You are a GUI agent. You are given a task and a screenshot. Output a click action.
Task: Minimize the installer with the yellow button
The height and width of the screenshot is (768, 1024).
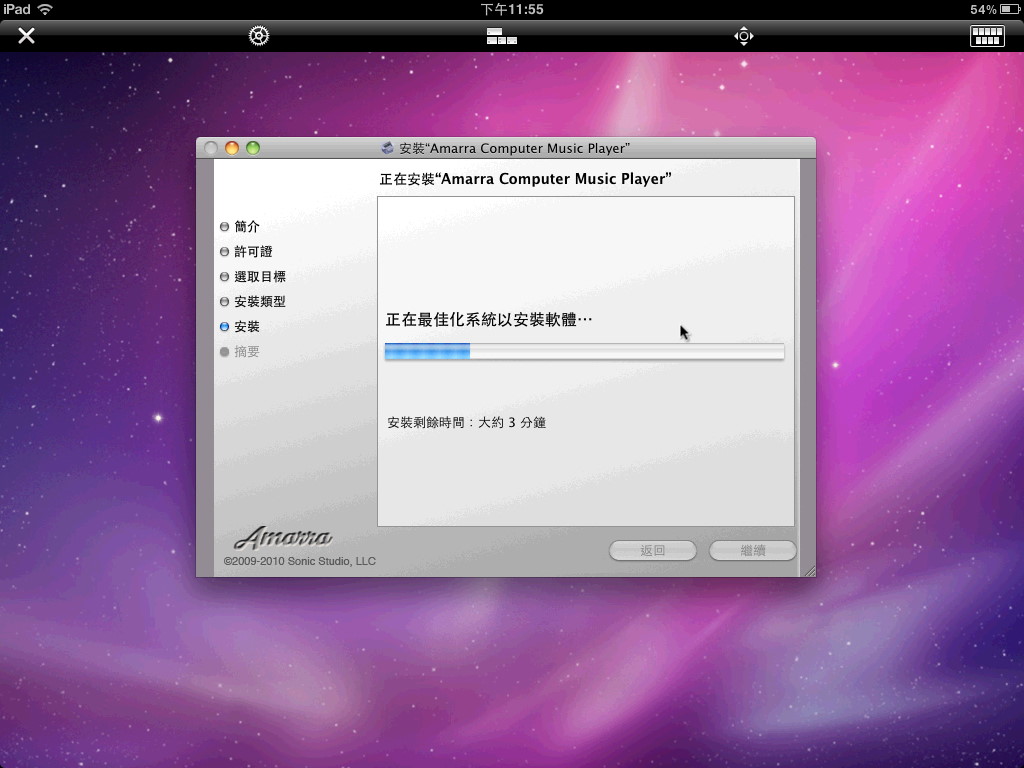(x=232, y=148)
